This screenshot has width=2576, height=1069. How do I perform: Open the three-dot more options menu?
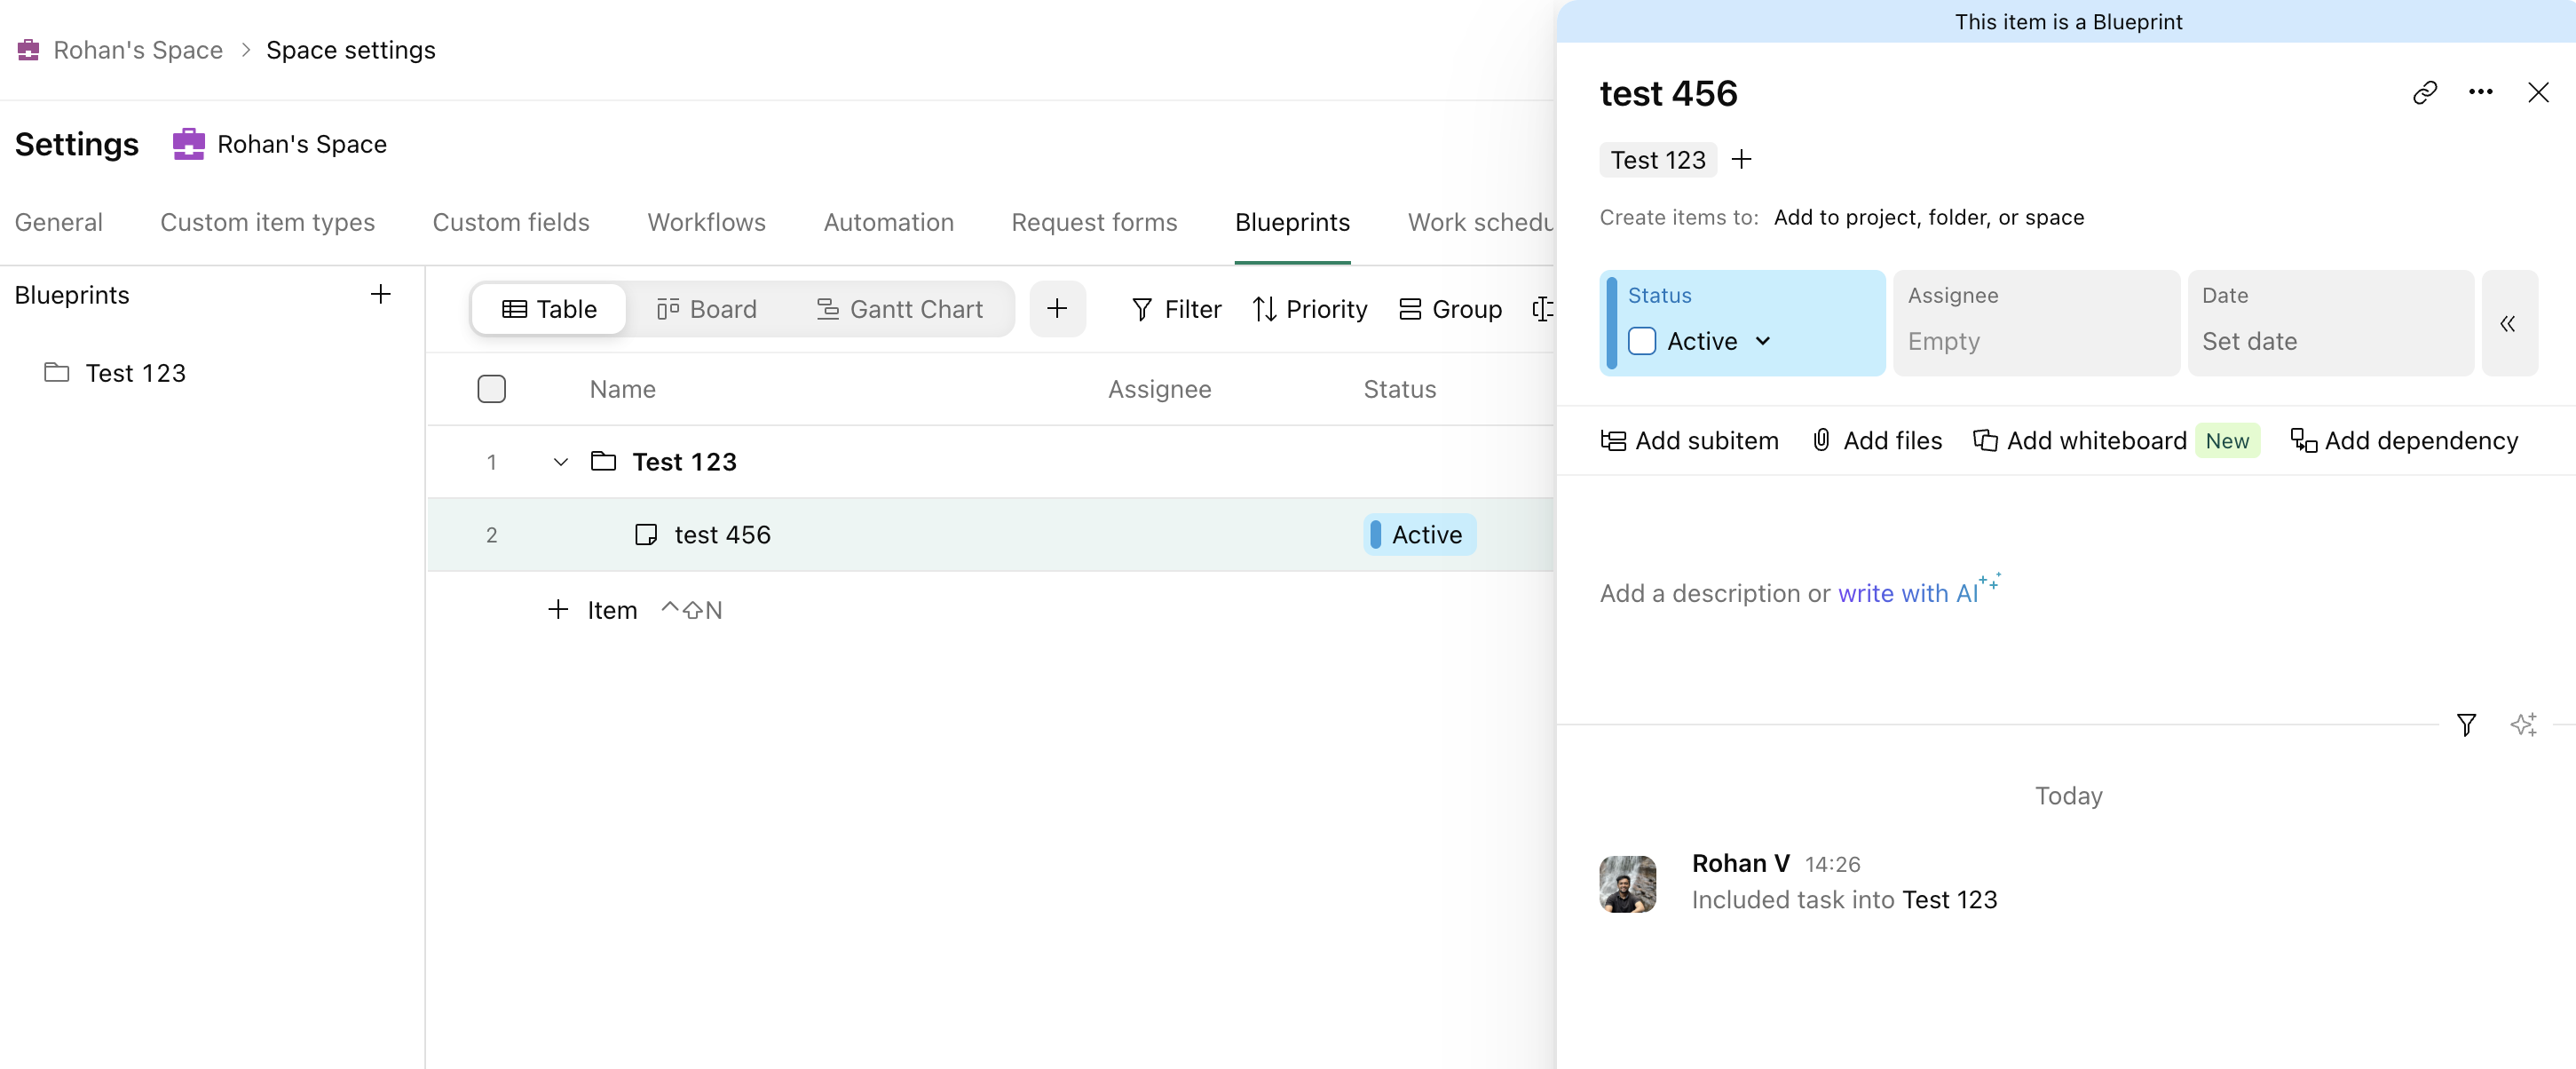pos(2480,93)
